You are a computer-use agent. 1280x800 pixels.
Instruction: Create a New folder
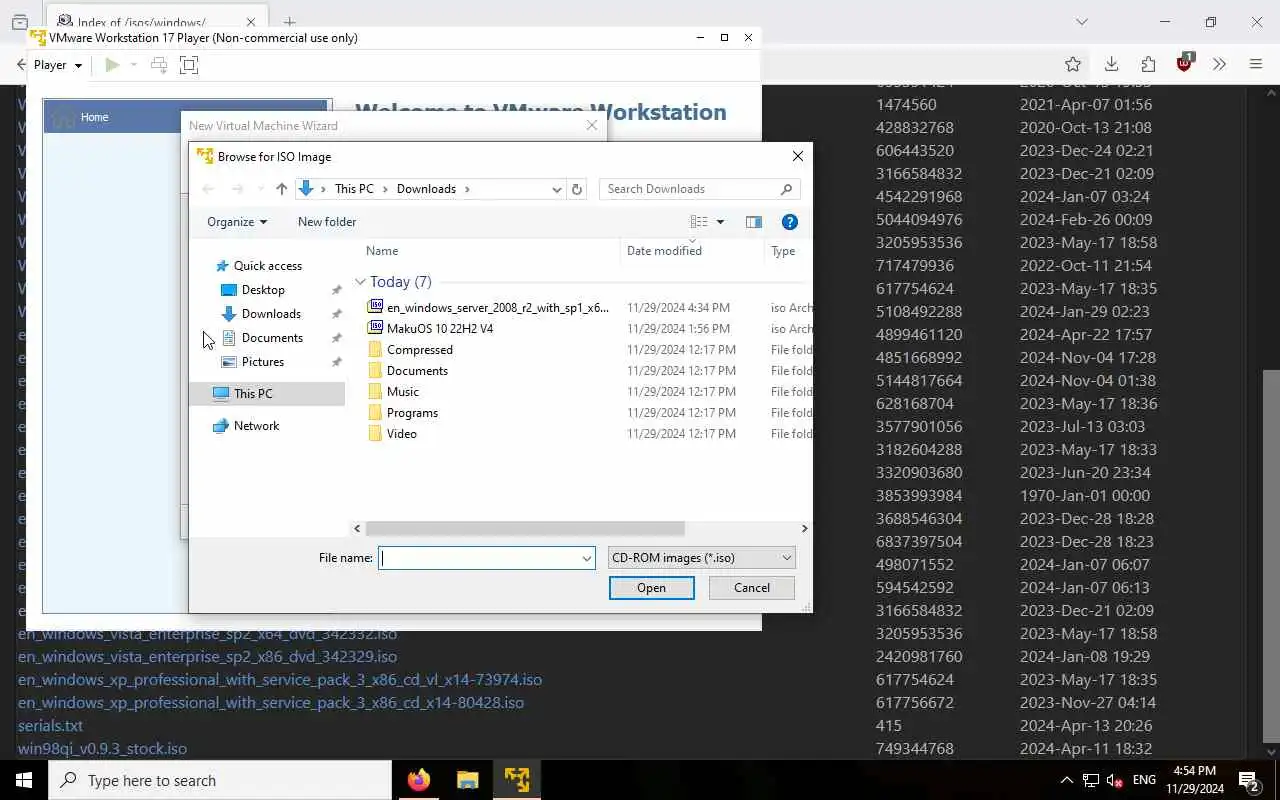pyautogui.click(x=327, y=222)
